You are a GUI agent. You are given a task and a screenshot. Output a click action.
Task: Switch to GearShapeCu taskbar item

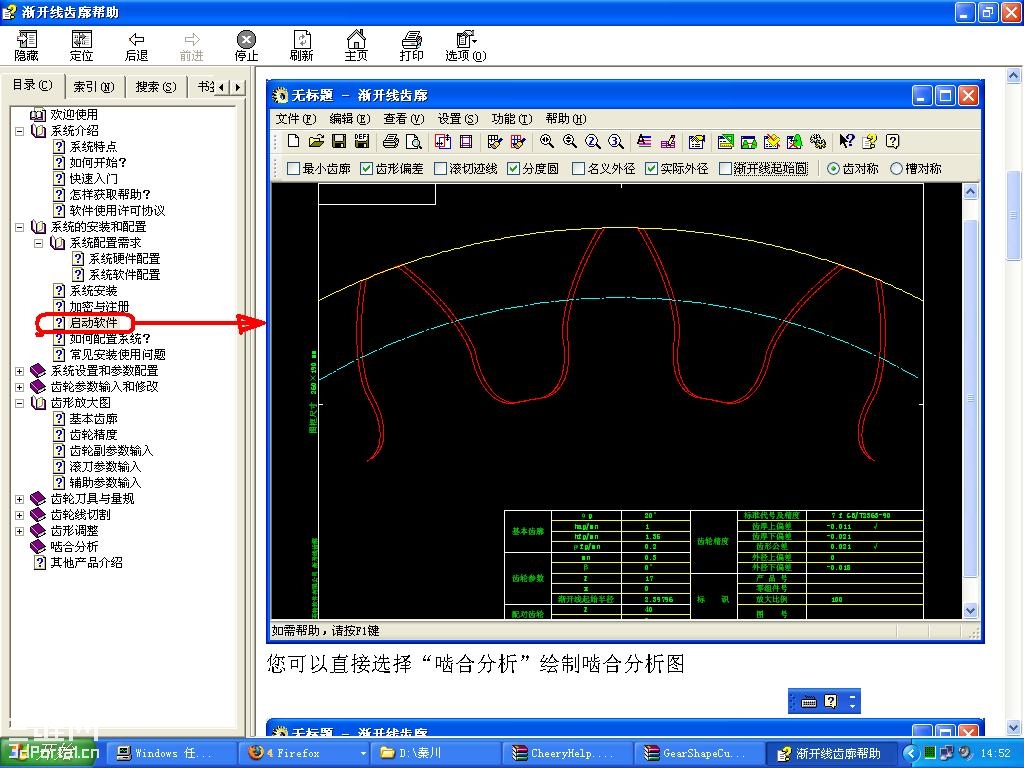[699, 753]
